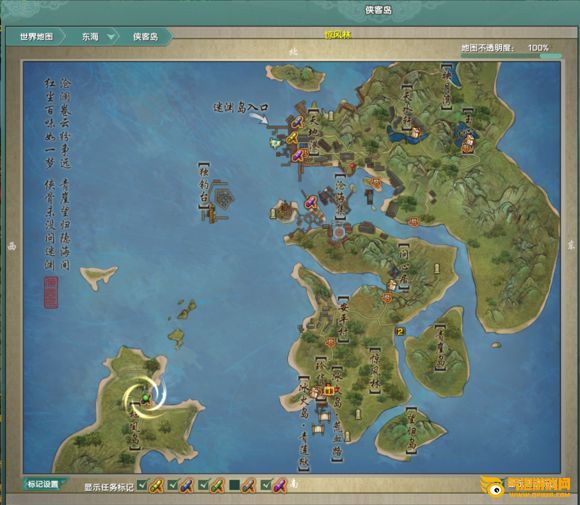Click the green player position marker with swirl

pos(146,398)
